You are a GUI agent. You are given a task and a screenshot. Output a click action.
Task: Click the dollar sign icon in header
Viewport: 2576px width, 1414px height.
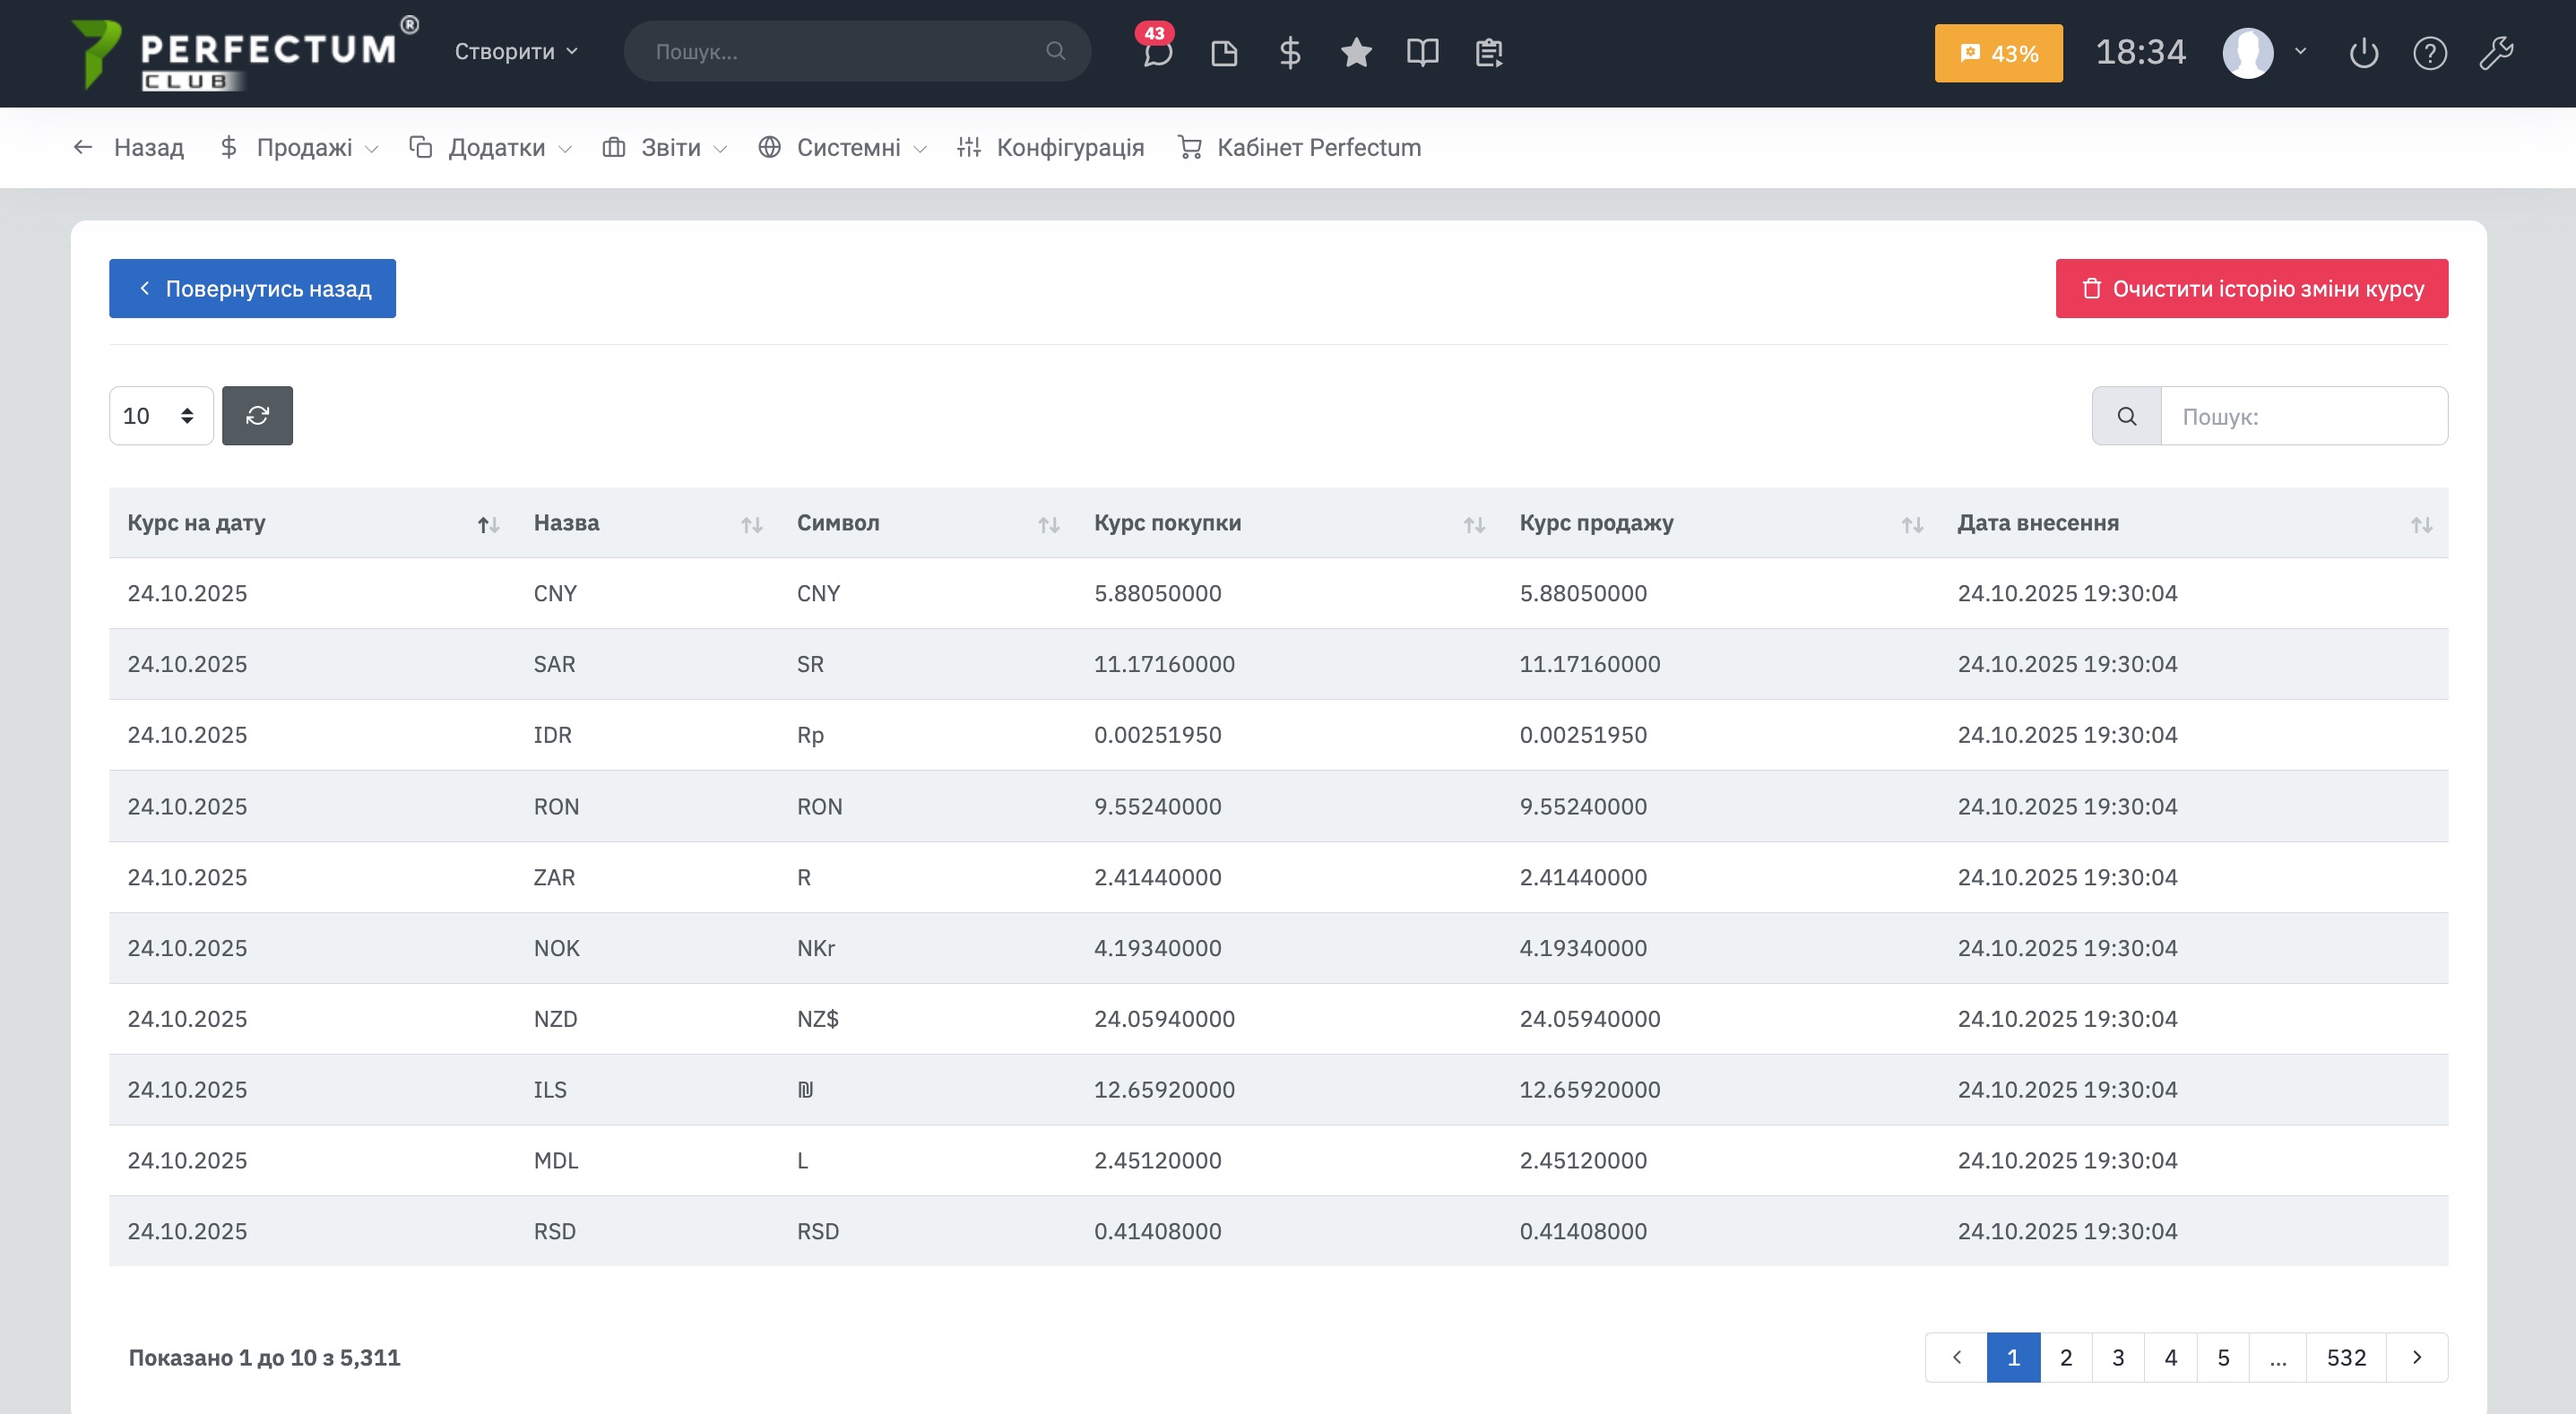click(x=1290, y=52)
